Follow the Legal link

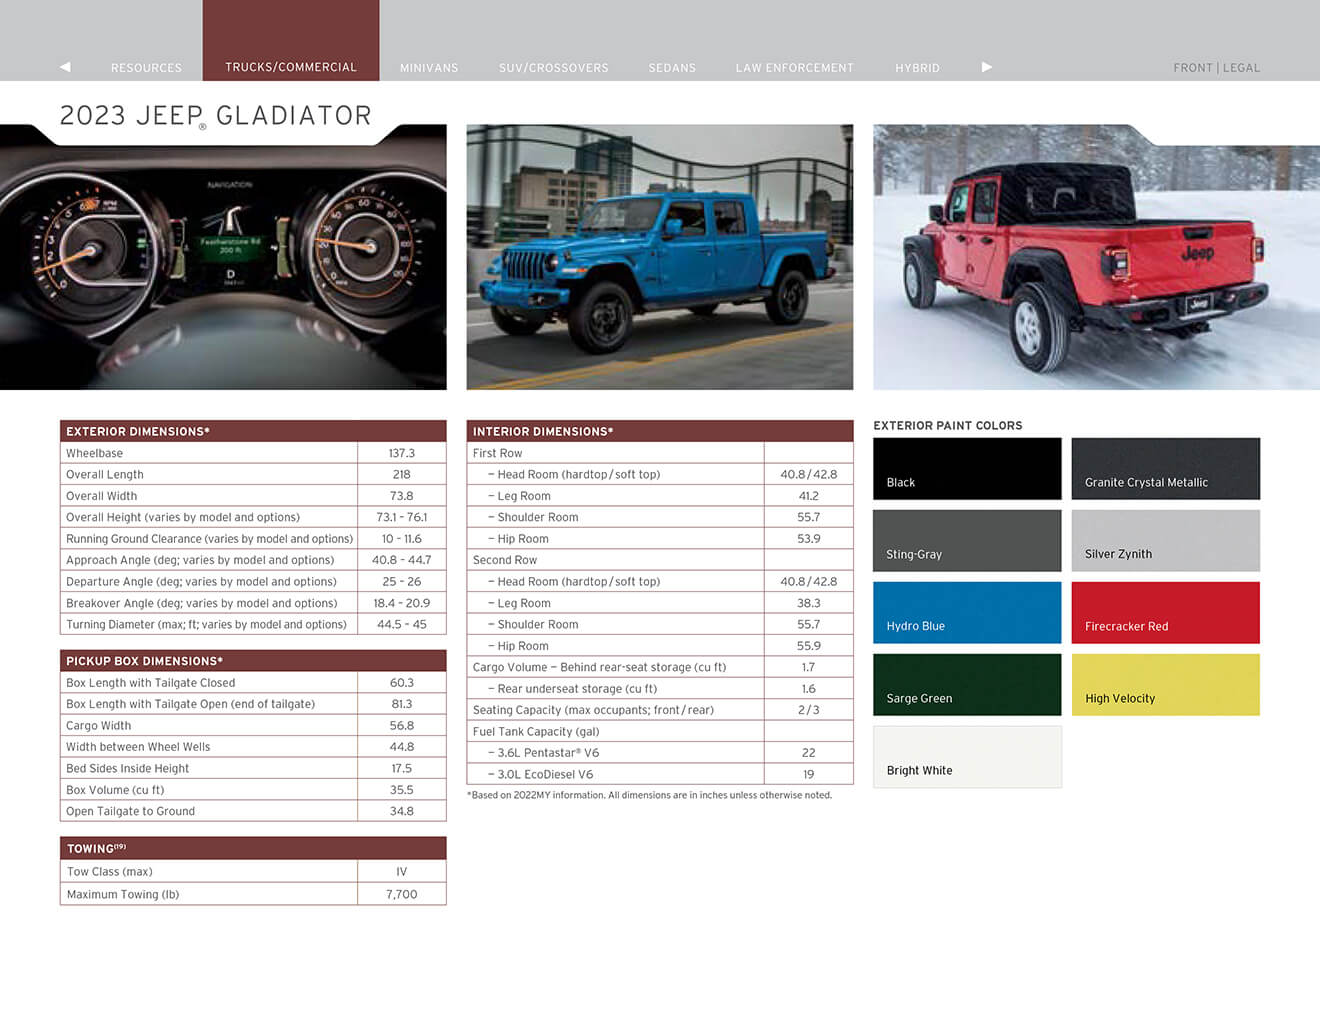(x=1241, y=68)
